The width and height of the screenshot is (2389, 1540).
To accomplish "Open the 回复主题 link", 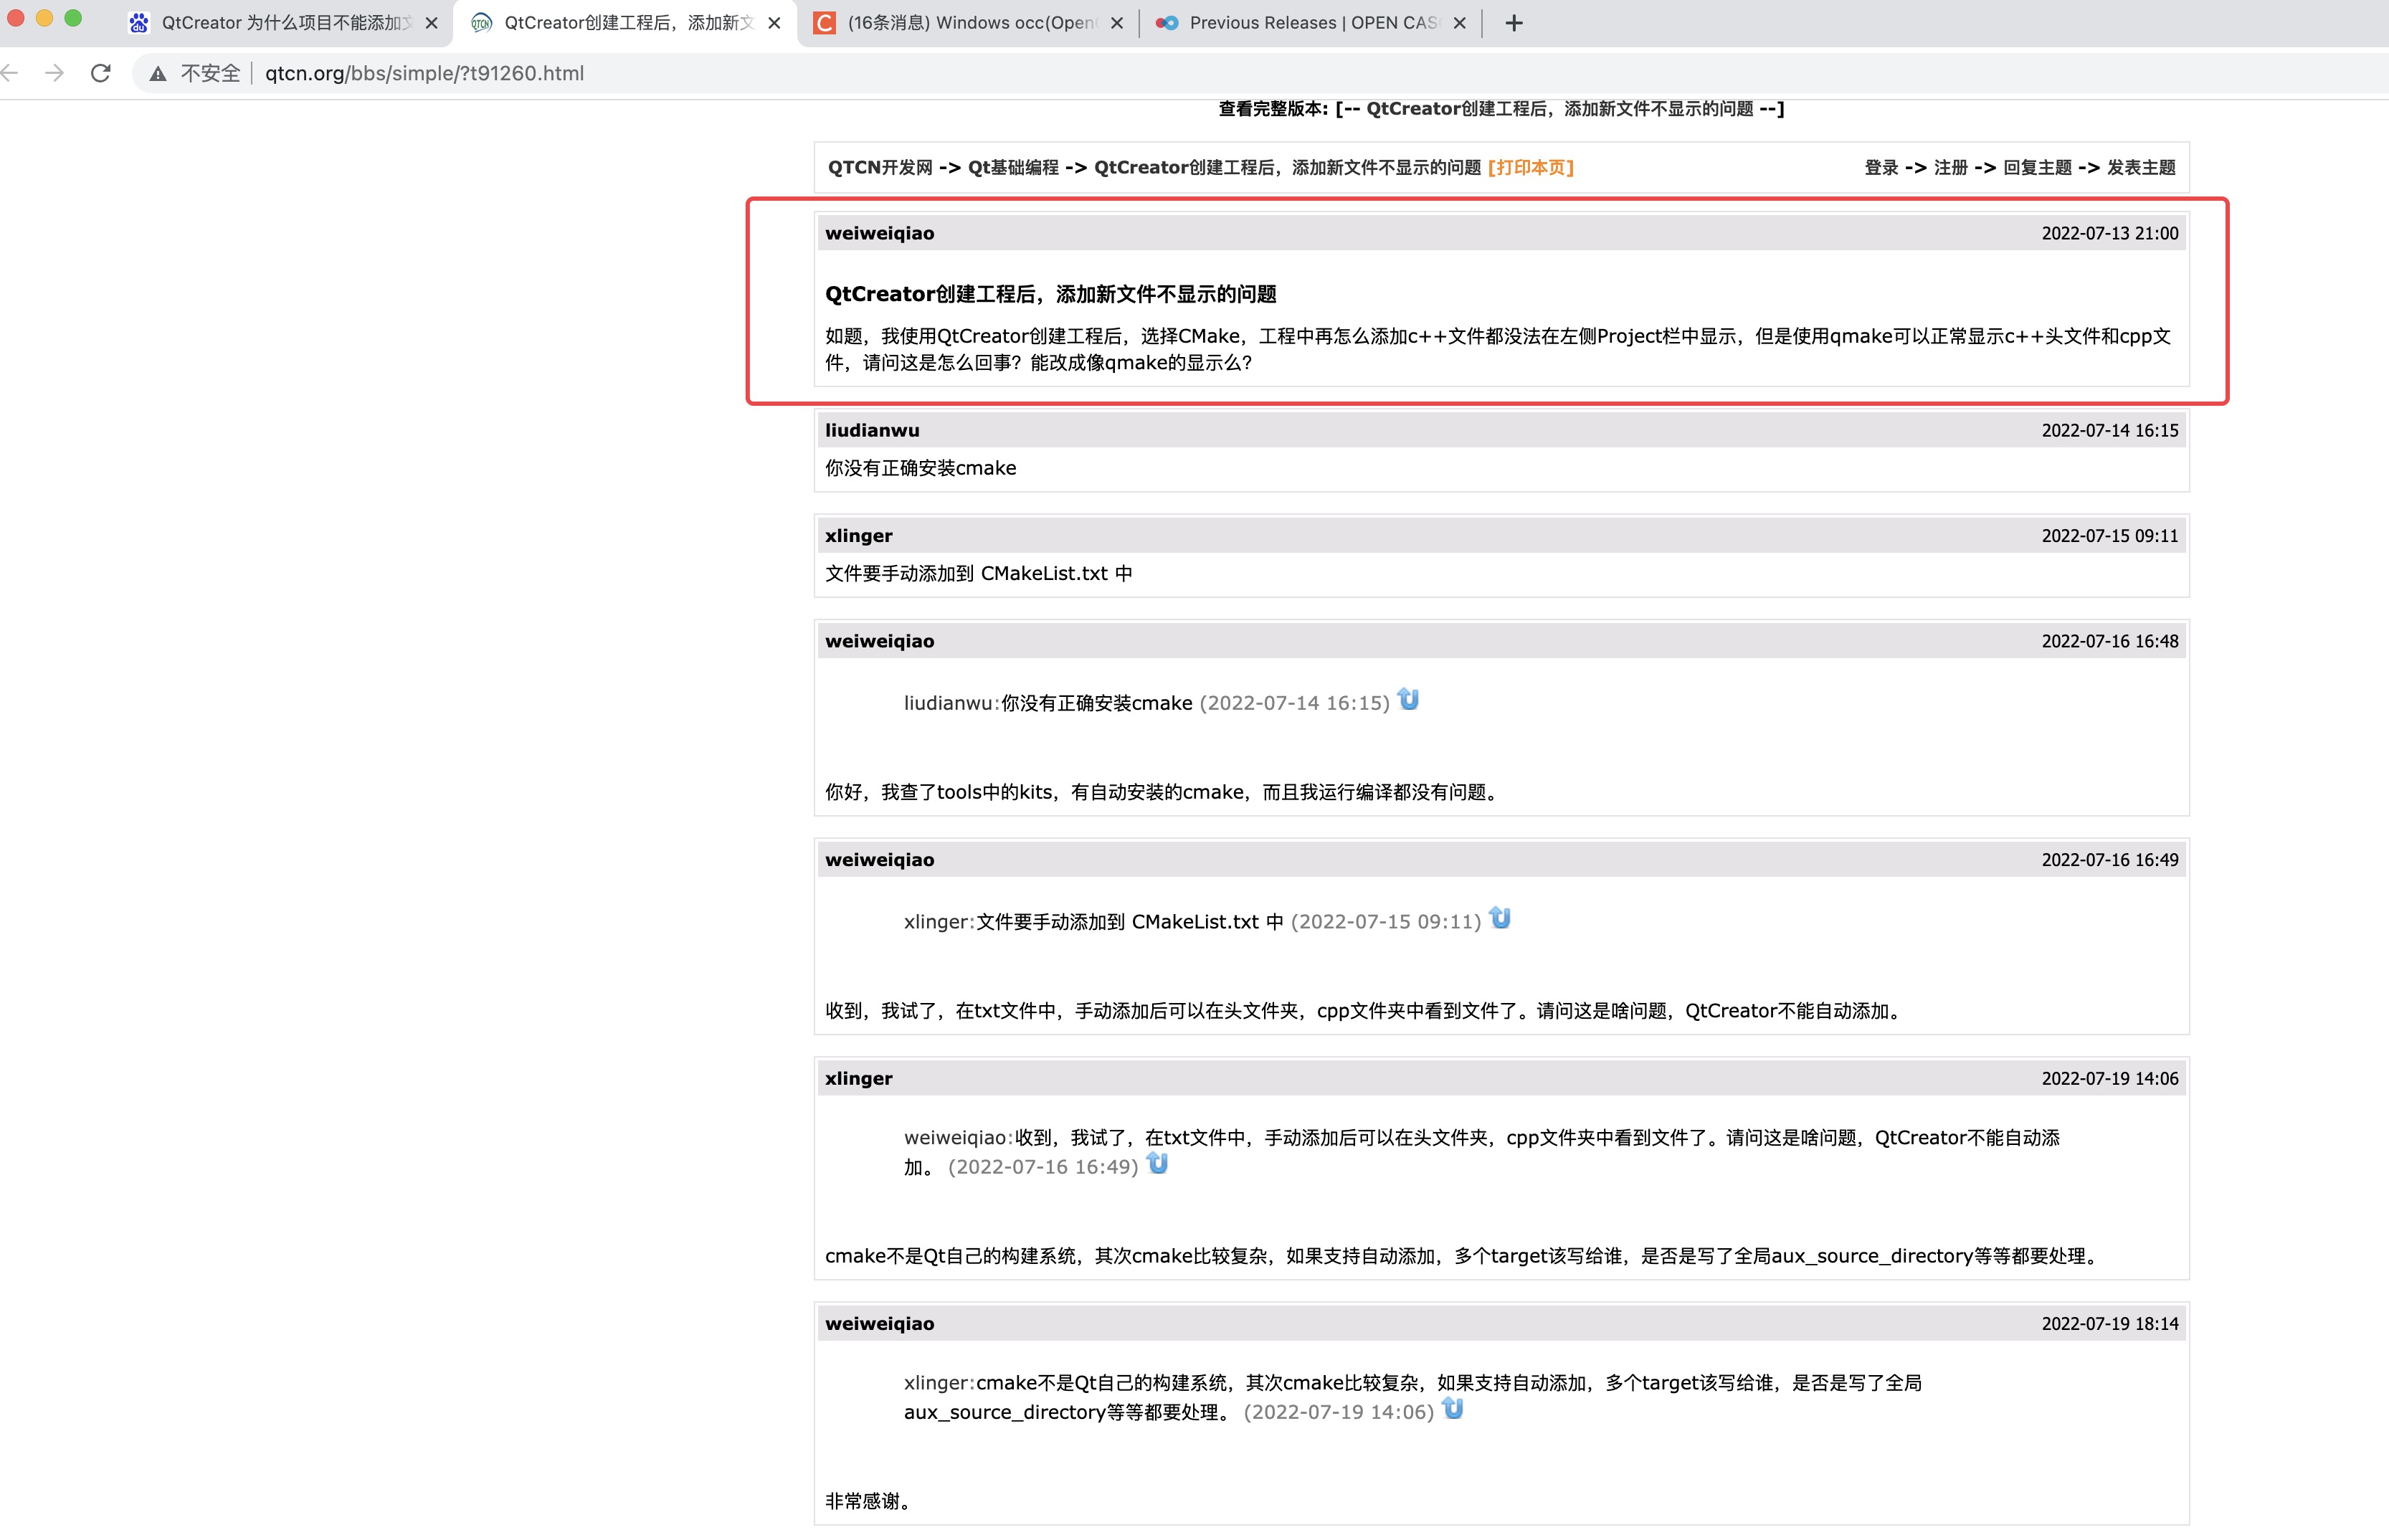I will (2037, 167).
